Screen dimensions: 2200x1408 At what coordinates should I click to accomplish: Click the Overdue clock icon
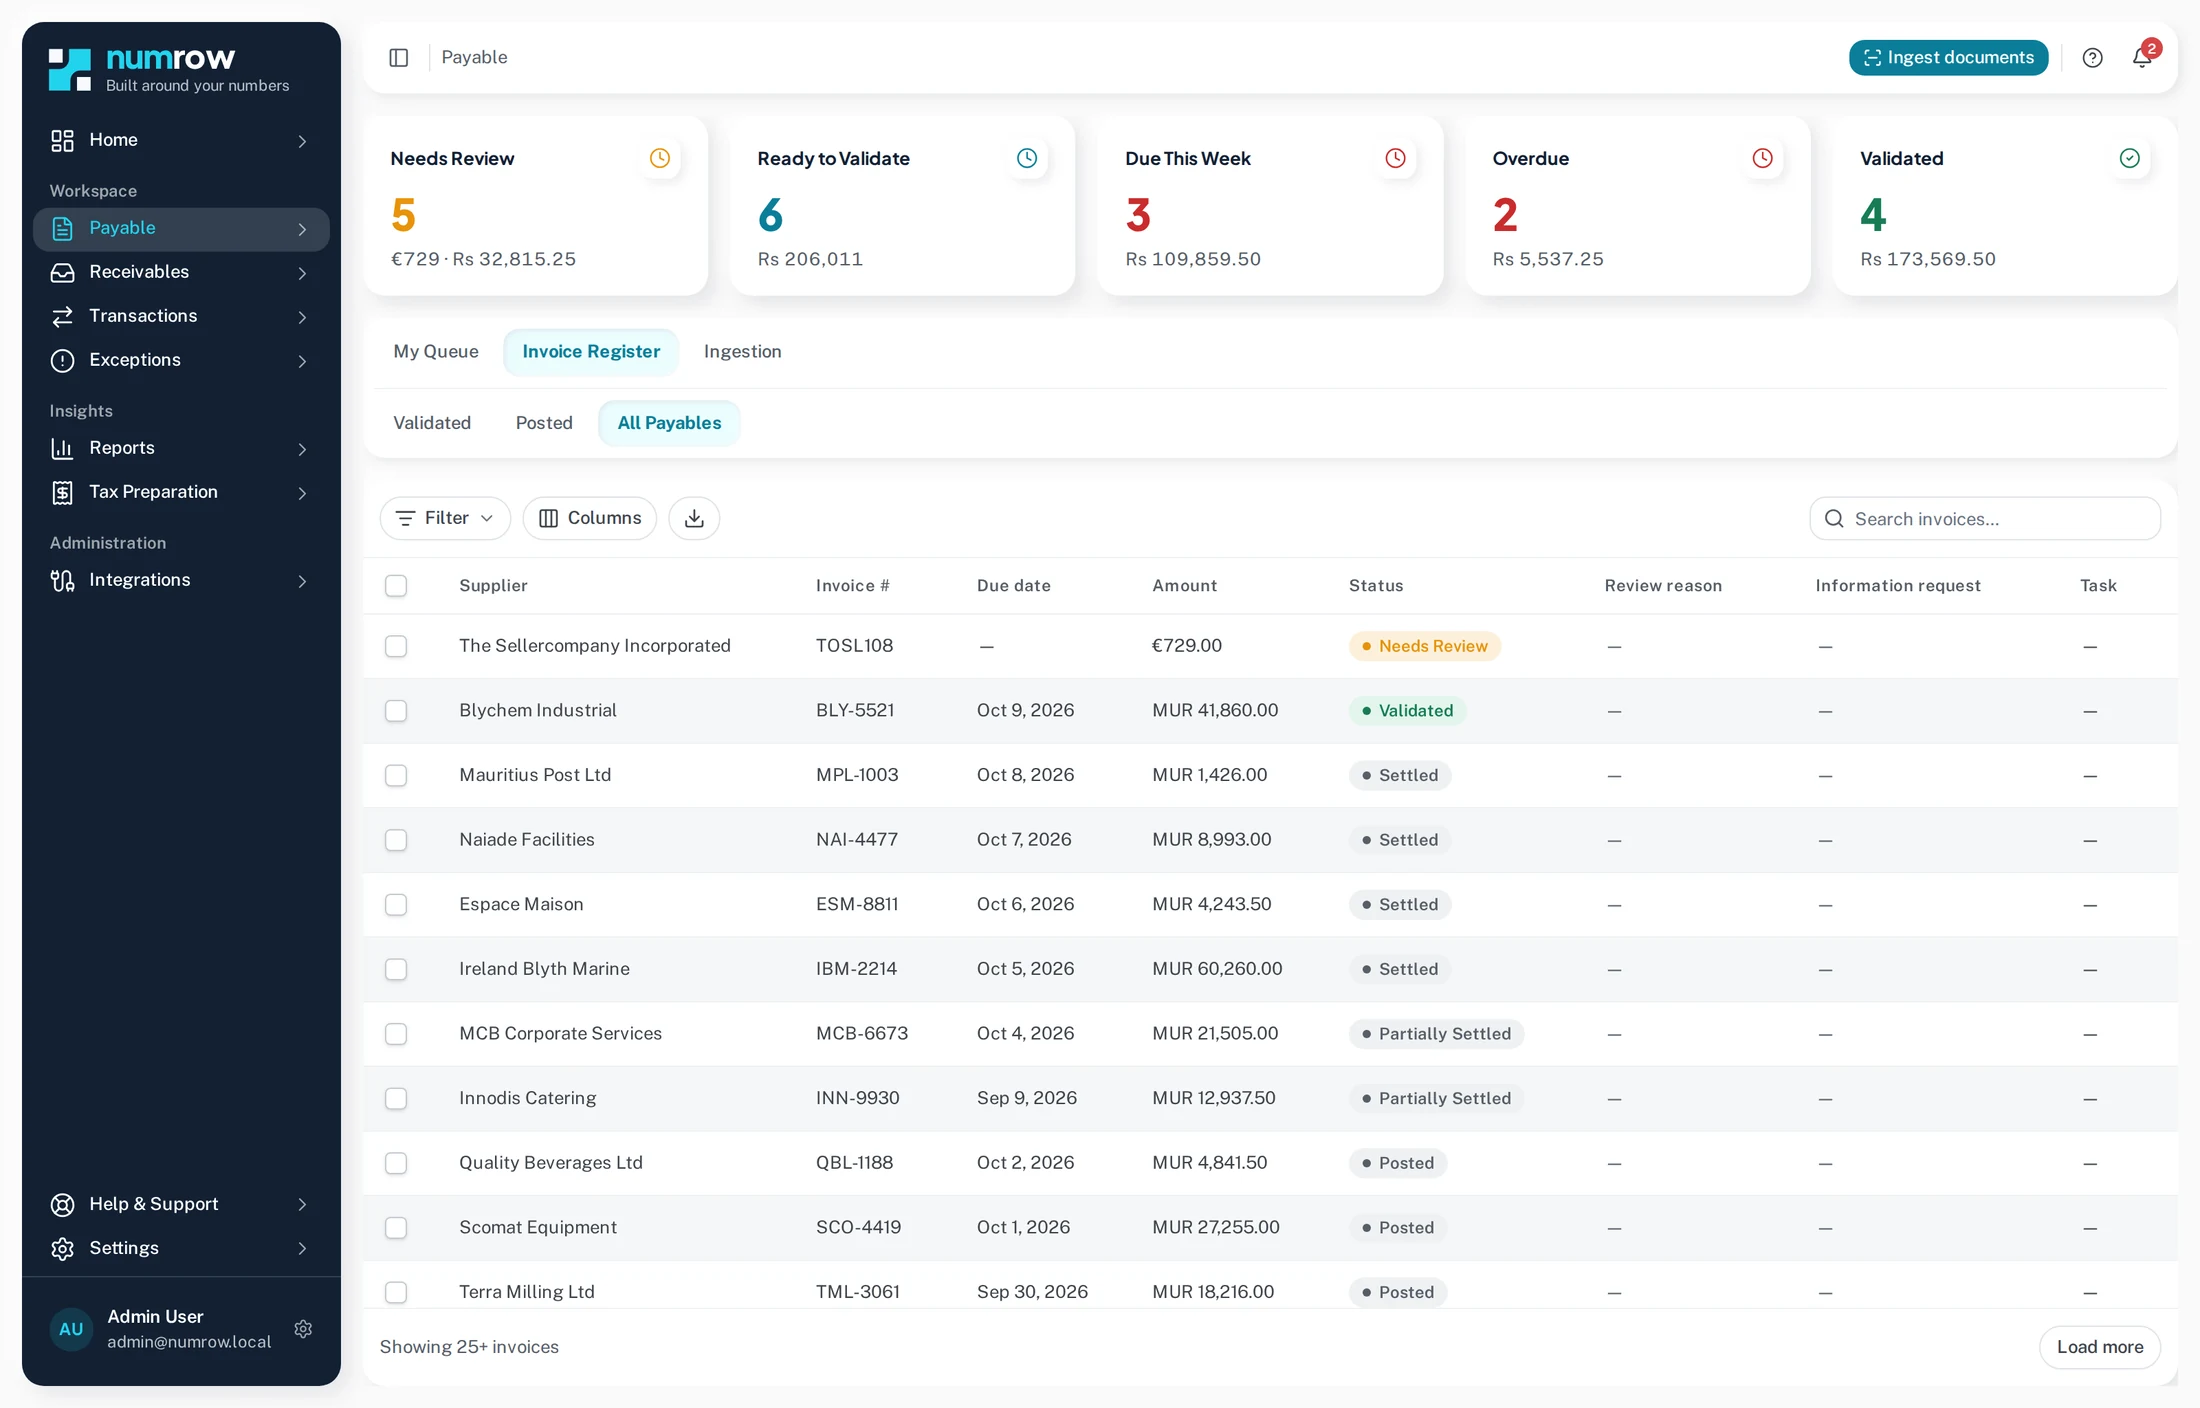point(1762,158)
